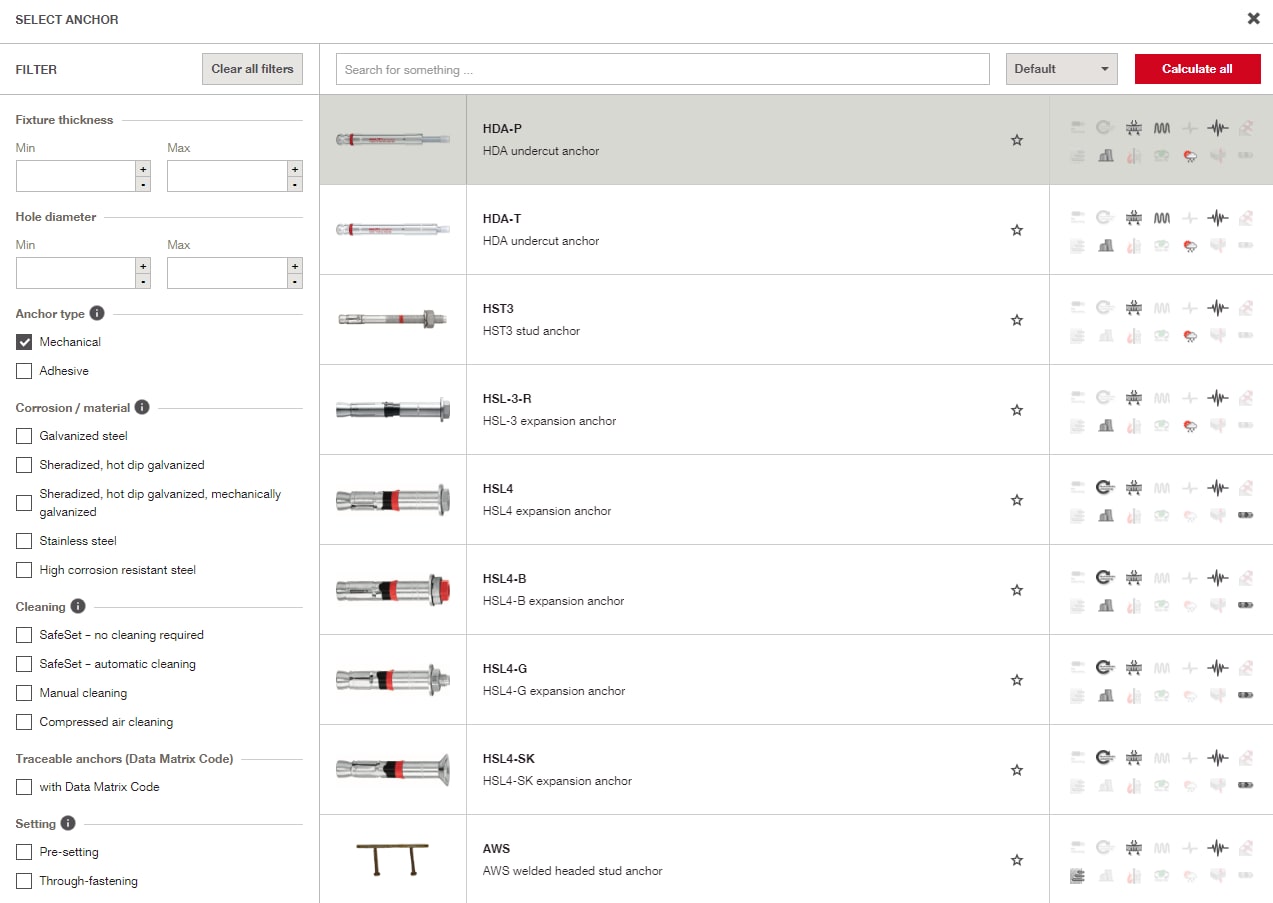This screenshot has width=1273, height=903.
Task: Open the Default sorting dropdown
Action: click(1061, 69)
